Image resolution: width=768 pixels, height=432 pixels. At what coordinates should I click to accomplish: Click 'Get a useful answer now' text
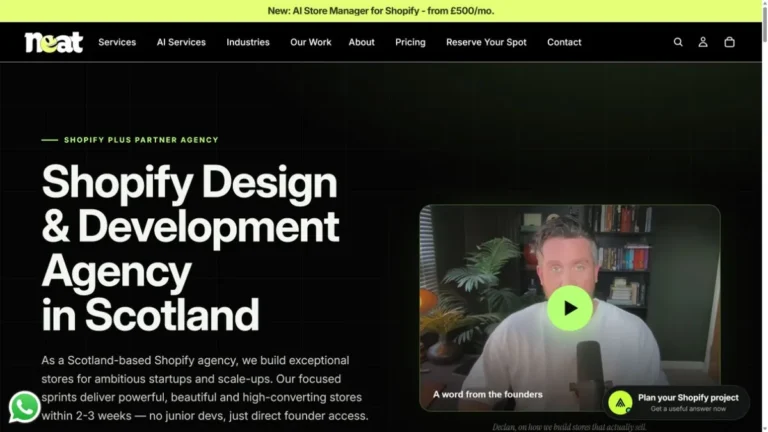688,409
